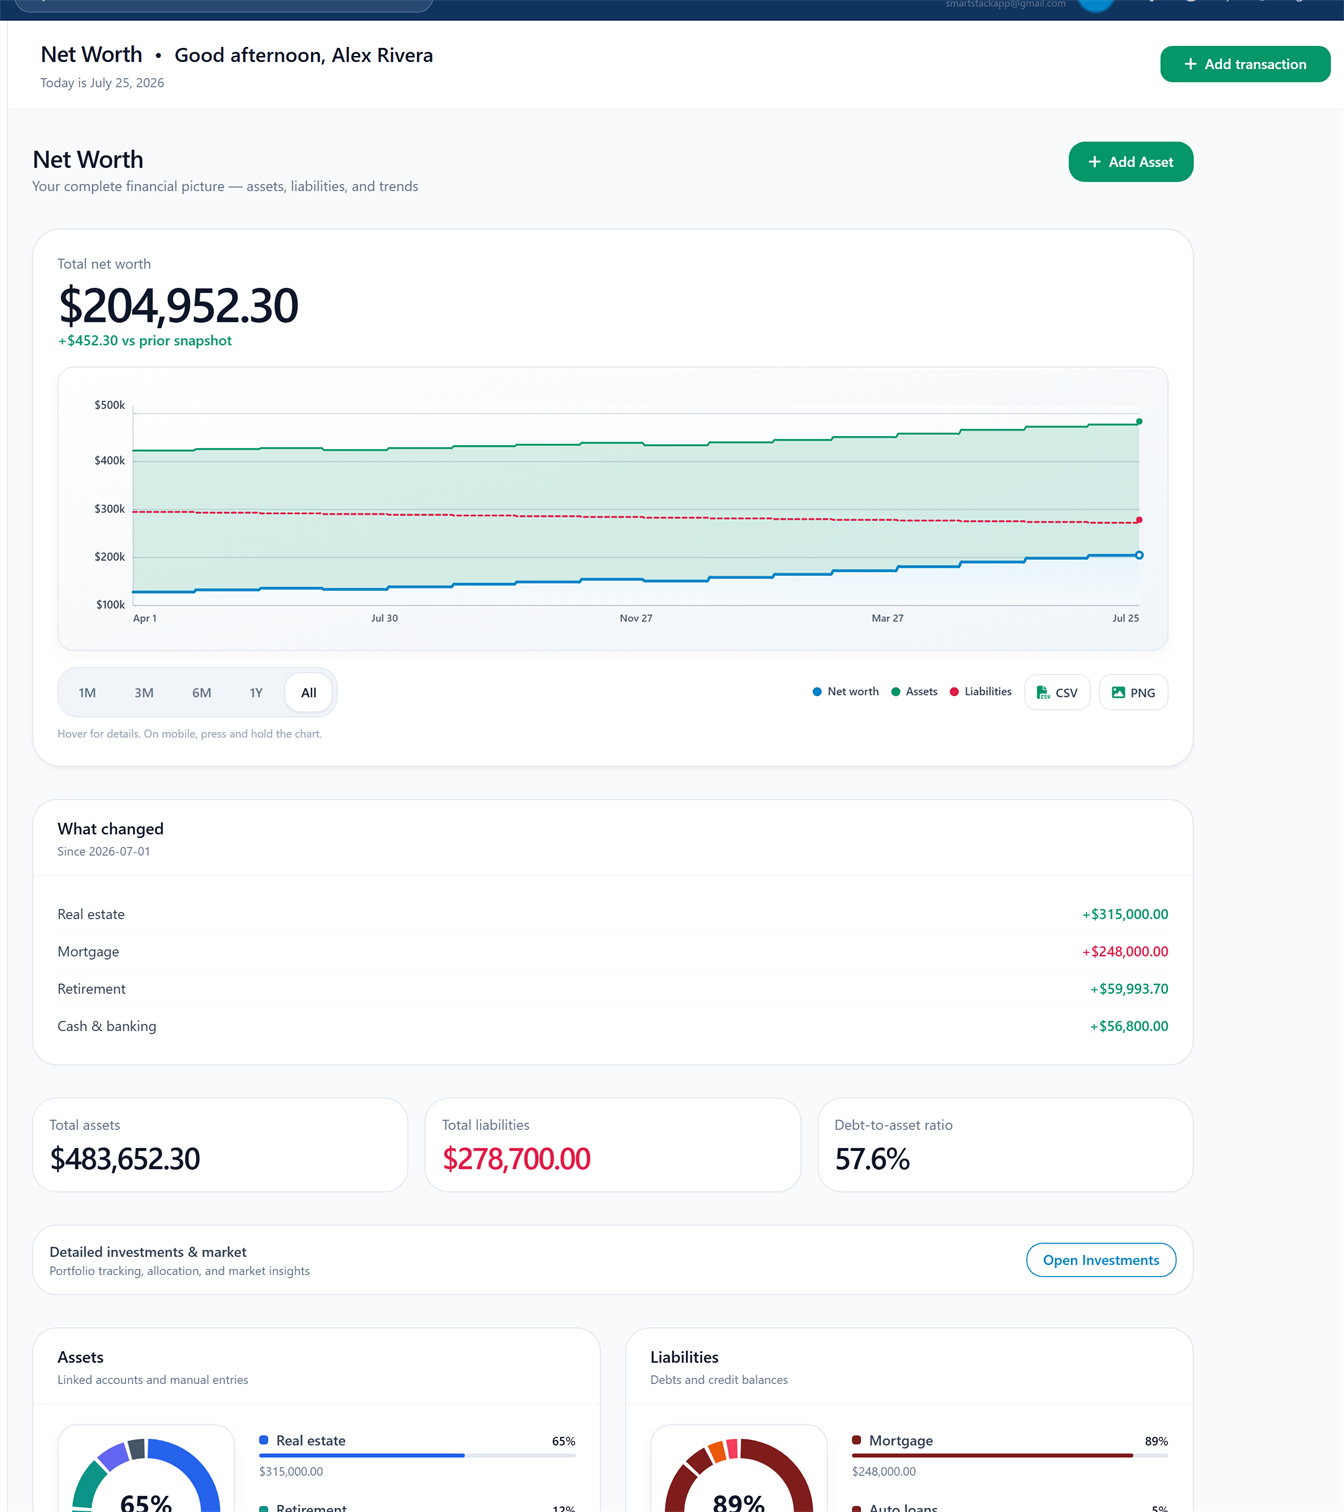Open Investments from the detailed investments card
Image resolution: width=1344 pixels, height=1512 pixels.
(1101, 1260)
